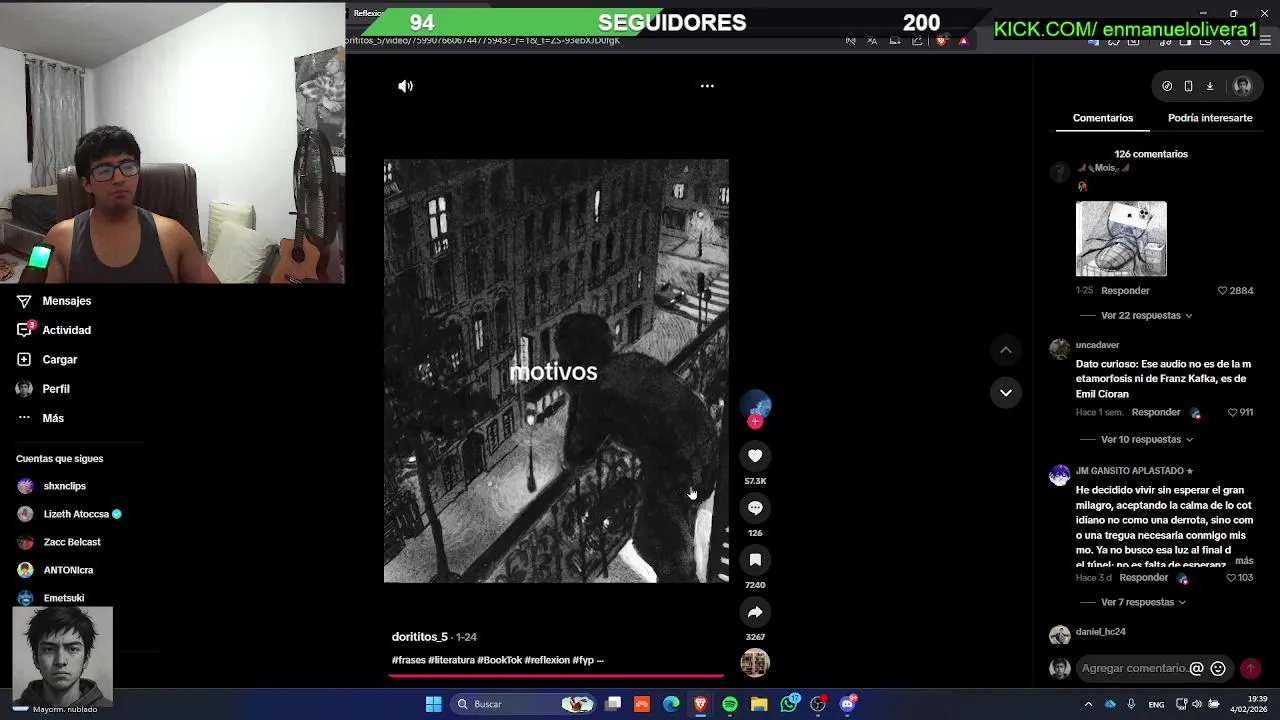The width and height of the screenshot is (1280, 720).
Task: Open daniel_hc24's commenter profile name
Action: coord(1100,632)
